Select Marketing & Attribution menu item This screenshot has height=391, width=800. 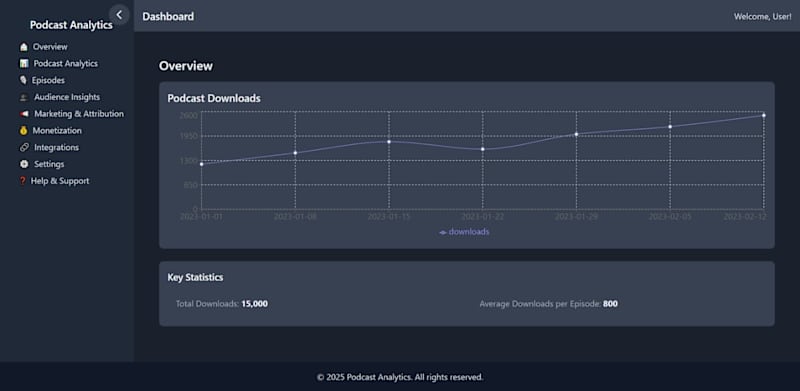tap(79, 114)
